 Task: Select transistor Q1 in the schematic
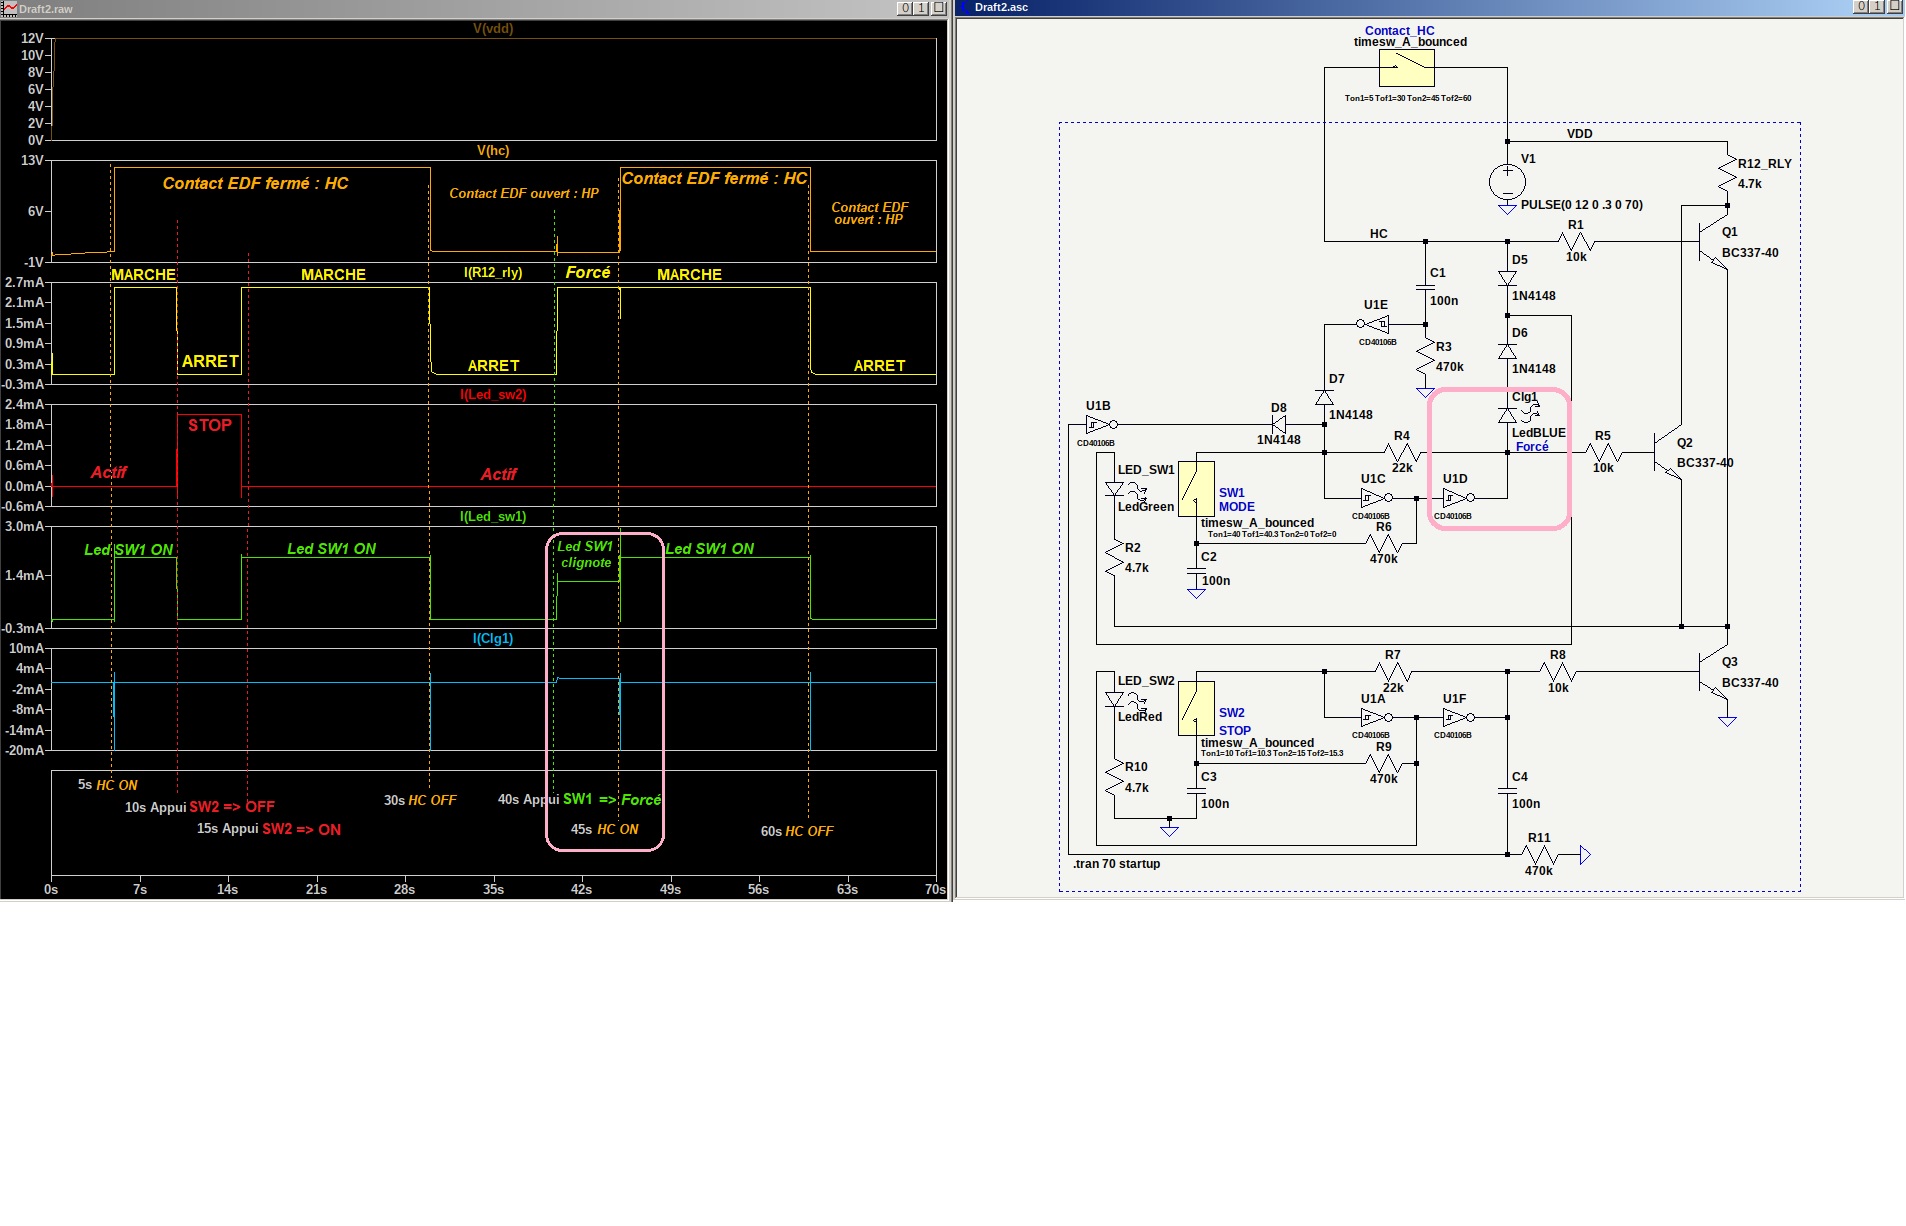1712,241
